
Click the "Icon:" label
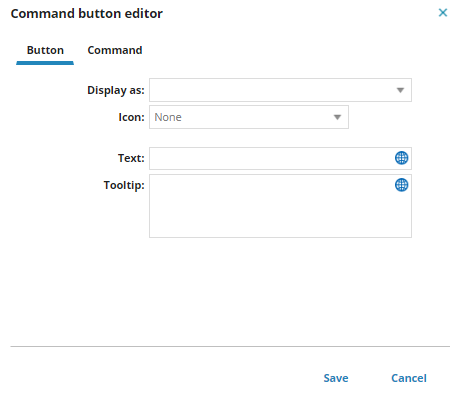(131, 117)
